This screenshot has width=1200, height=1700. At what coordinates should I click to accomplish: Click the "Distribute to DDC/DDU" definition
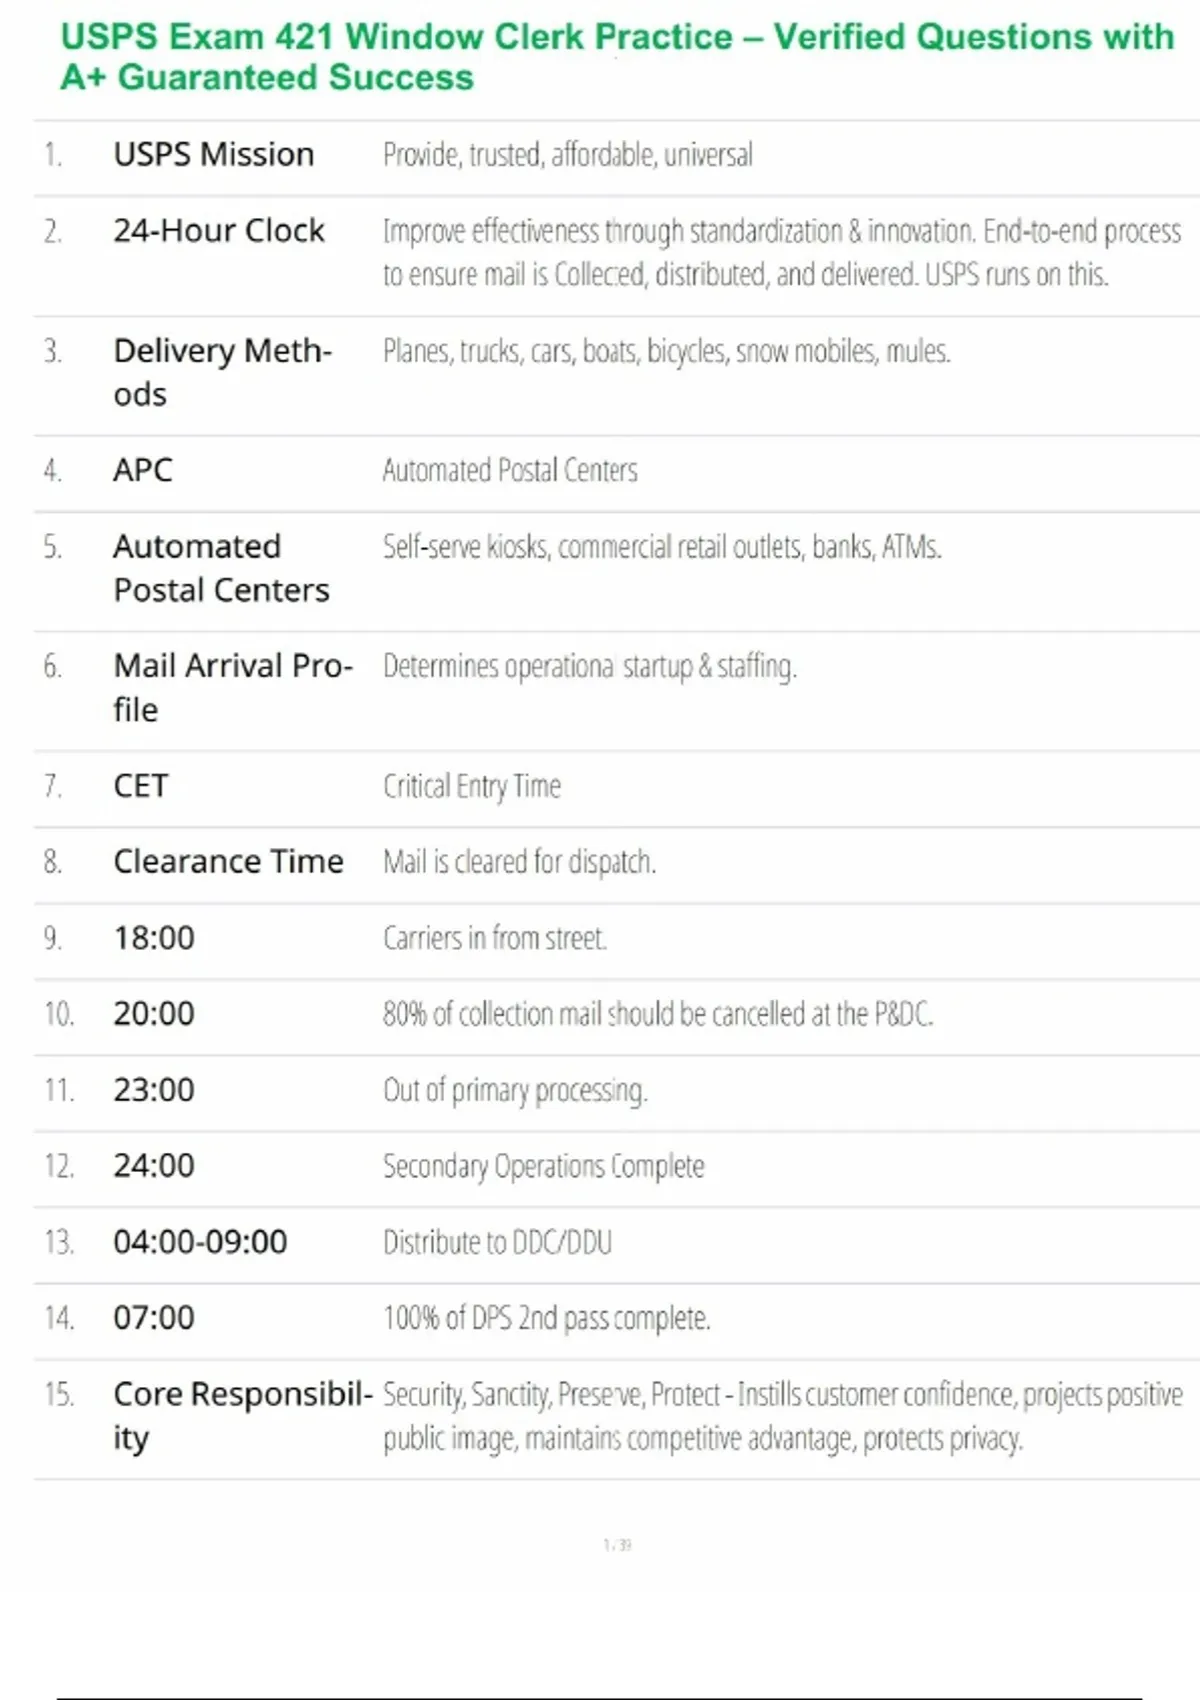coord(498,1242)
